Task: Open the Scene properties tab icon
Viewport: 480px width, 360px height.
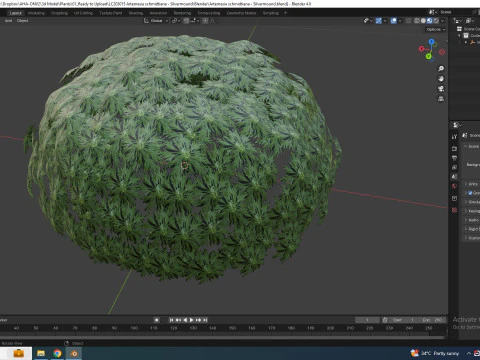Action: point(454,177)
